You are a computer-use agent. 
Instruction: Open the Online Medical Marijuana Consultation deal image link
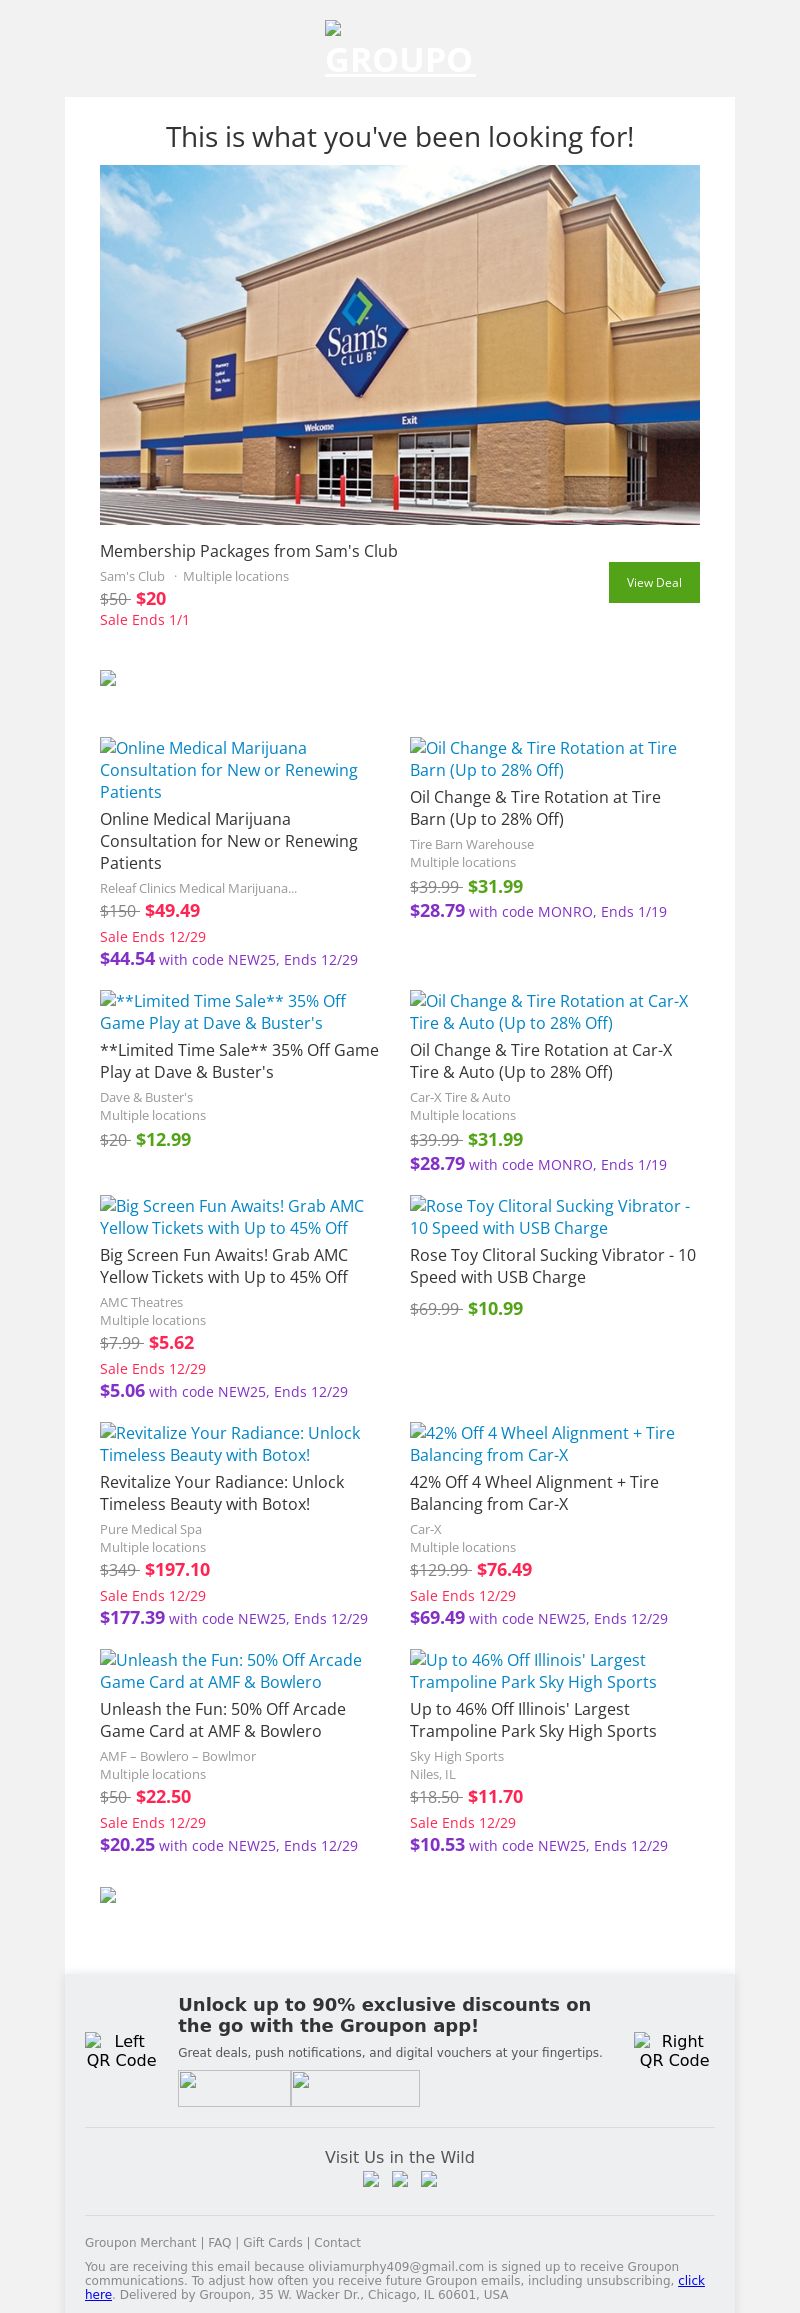pyautogui.click(x=228, y=769)
